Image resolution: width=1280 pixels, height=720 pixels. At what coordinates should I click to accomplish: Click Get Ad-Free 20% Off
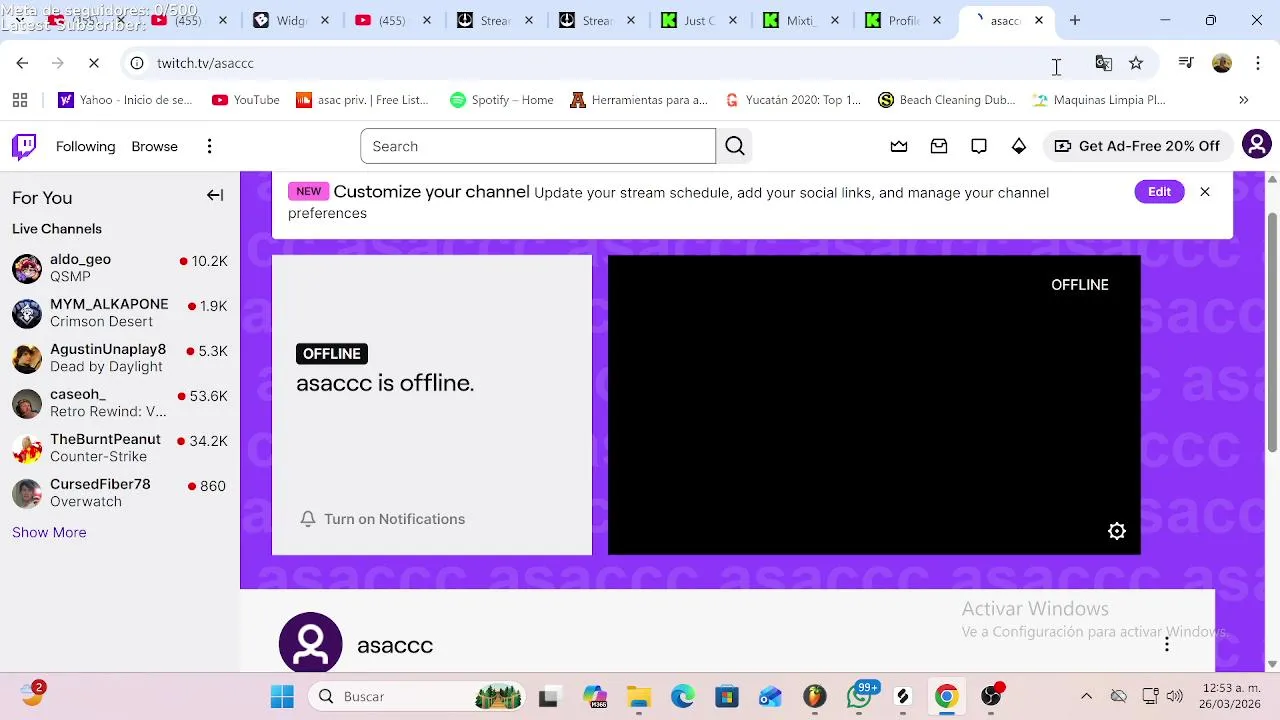point(1137,146)
